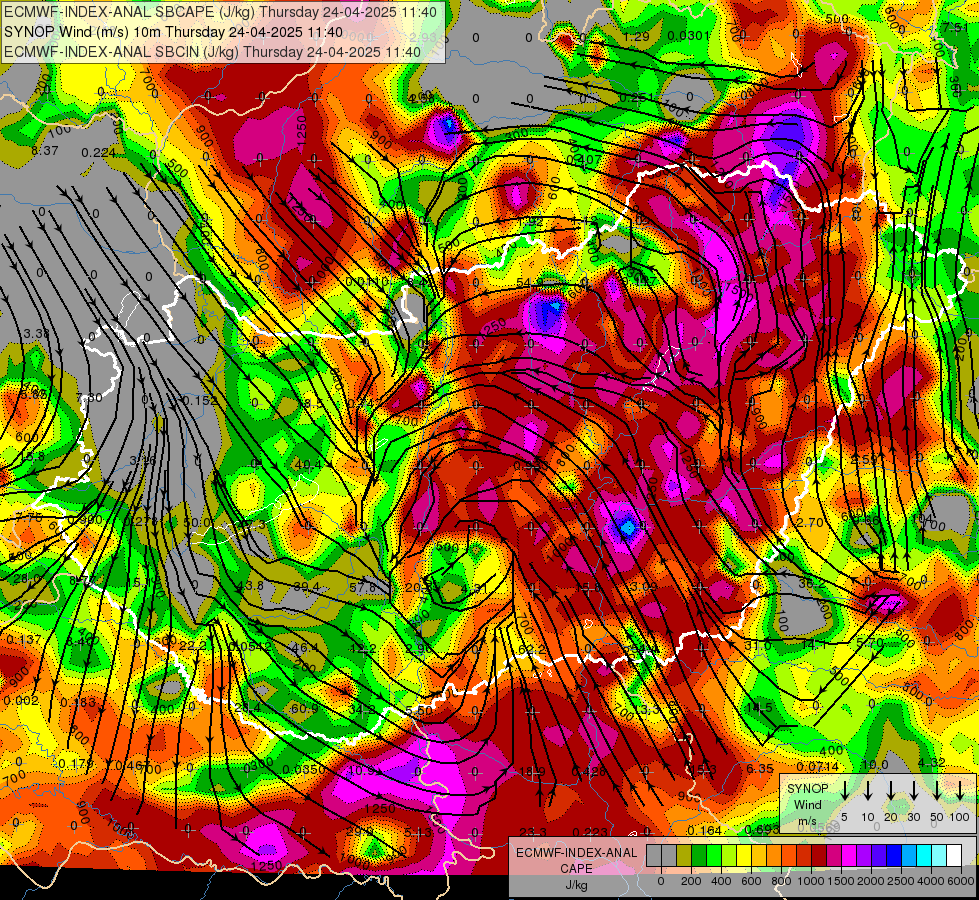Click the 39.4 station value

(x=307, y=586)
